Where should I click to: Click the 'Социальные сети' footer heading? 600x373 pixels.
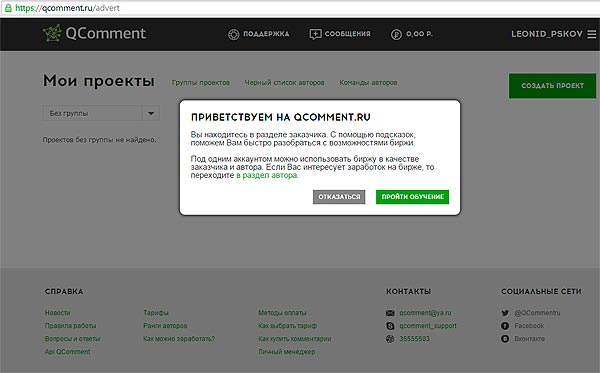point(541,292)
